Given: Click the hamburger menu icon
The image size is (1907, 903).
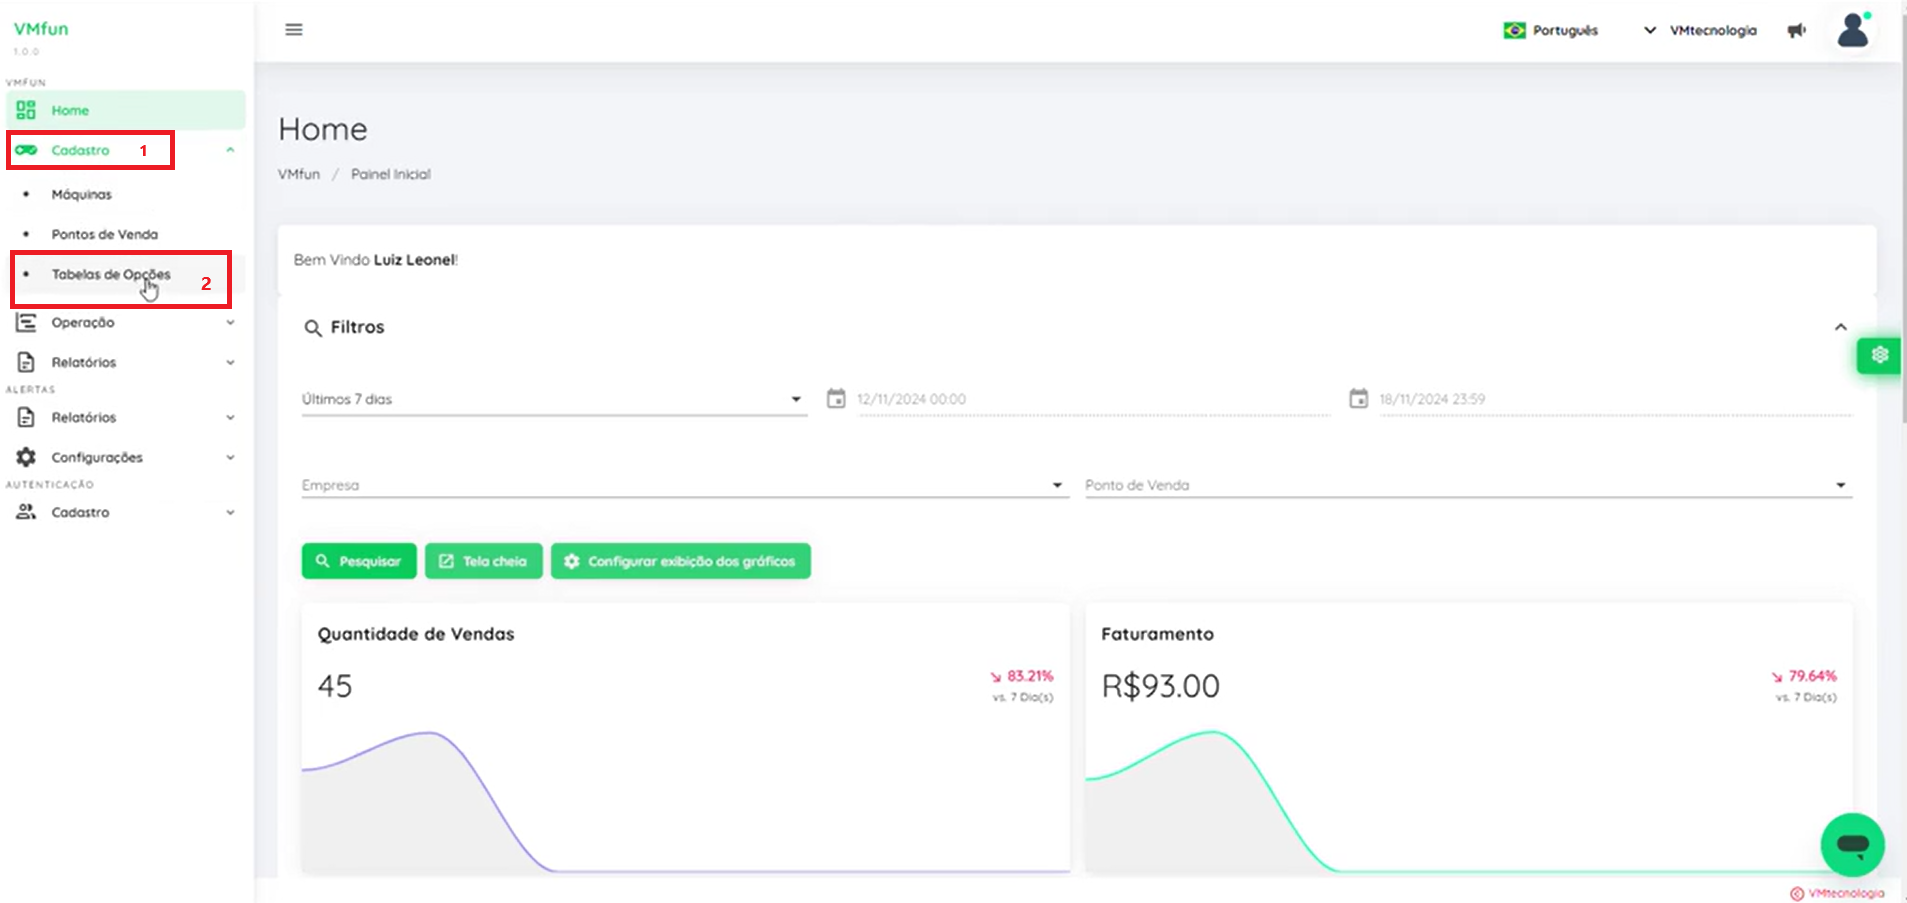Looking at the screenshot, I should pos(294,30).
